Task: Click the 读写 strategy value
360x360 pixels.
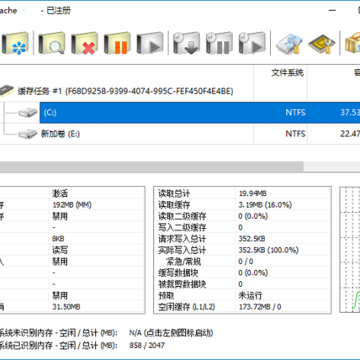Action: click(x=60, y=250)
